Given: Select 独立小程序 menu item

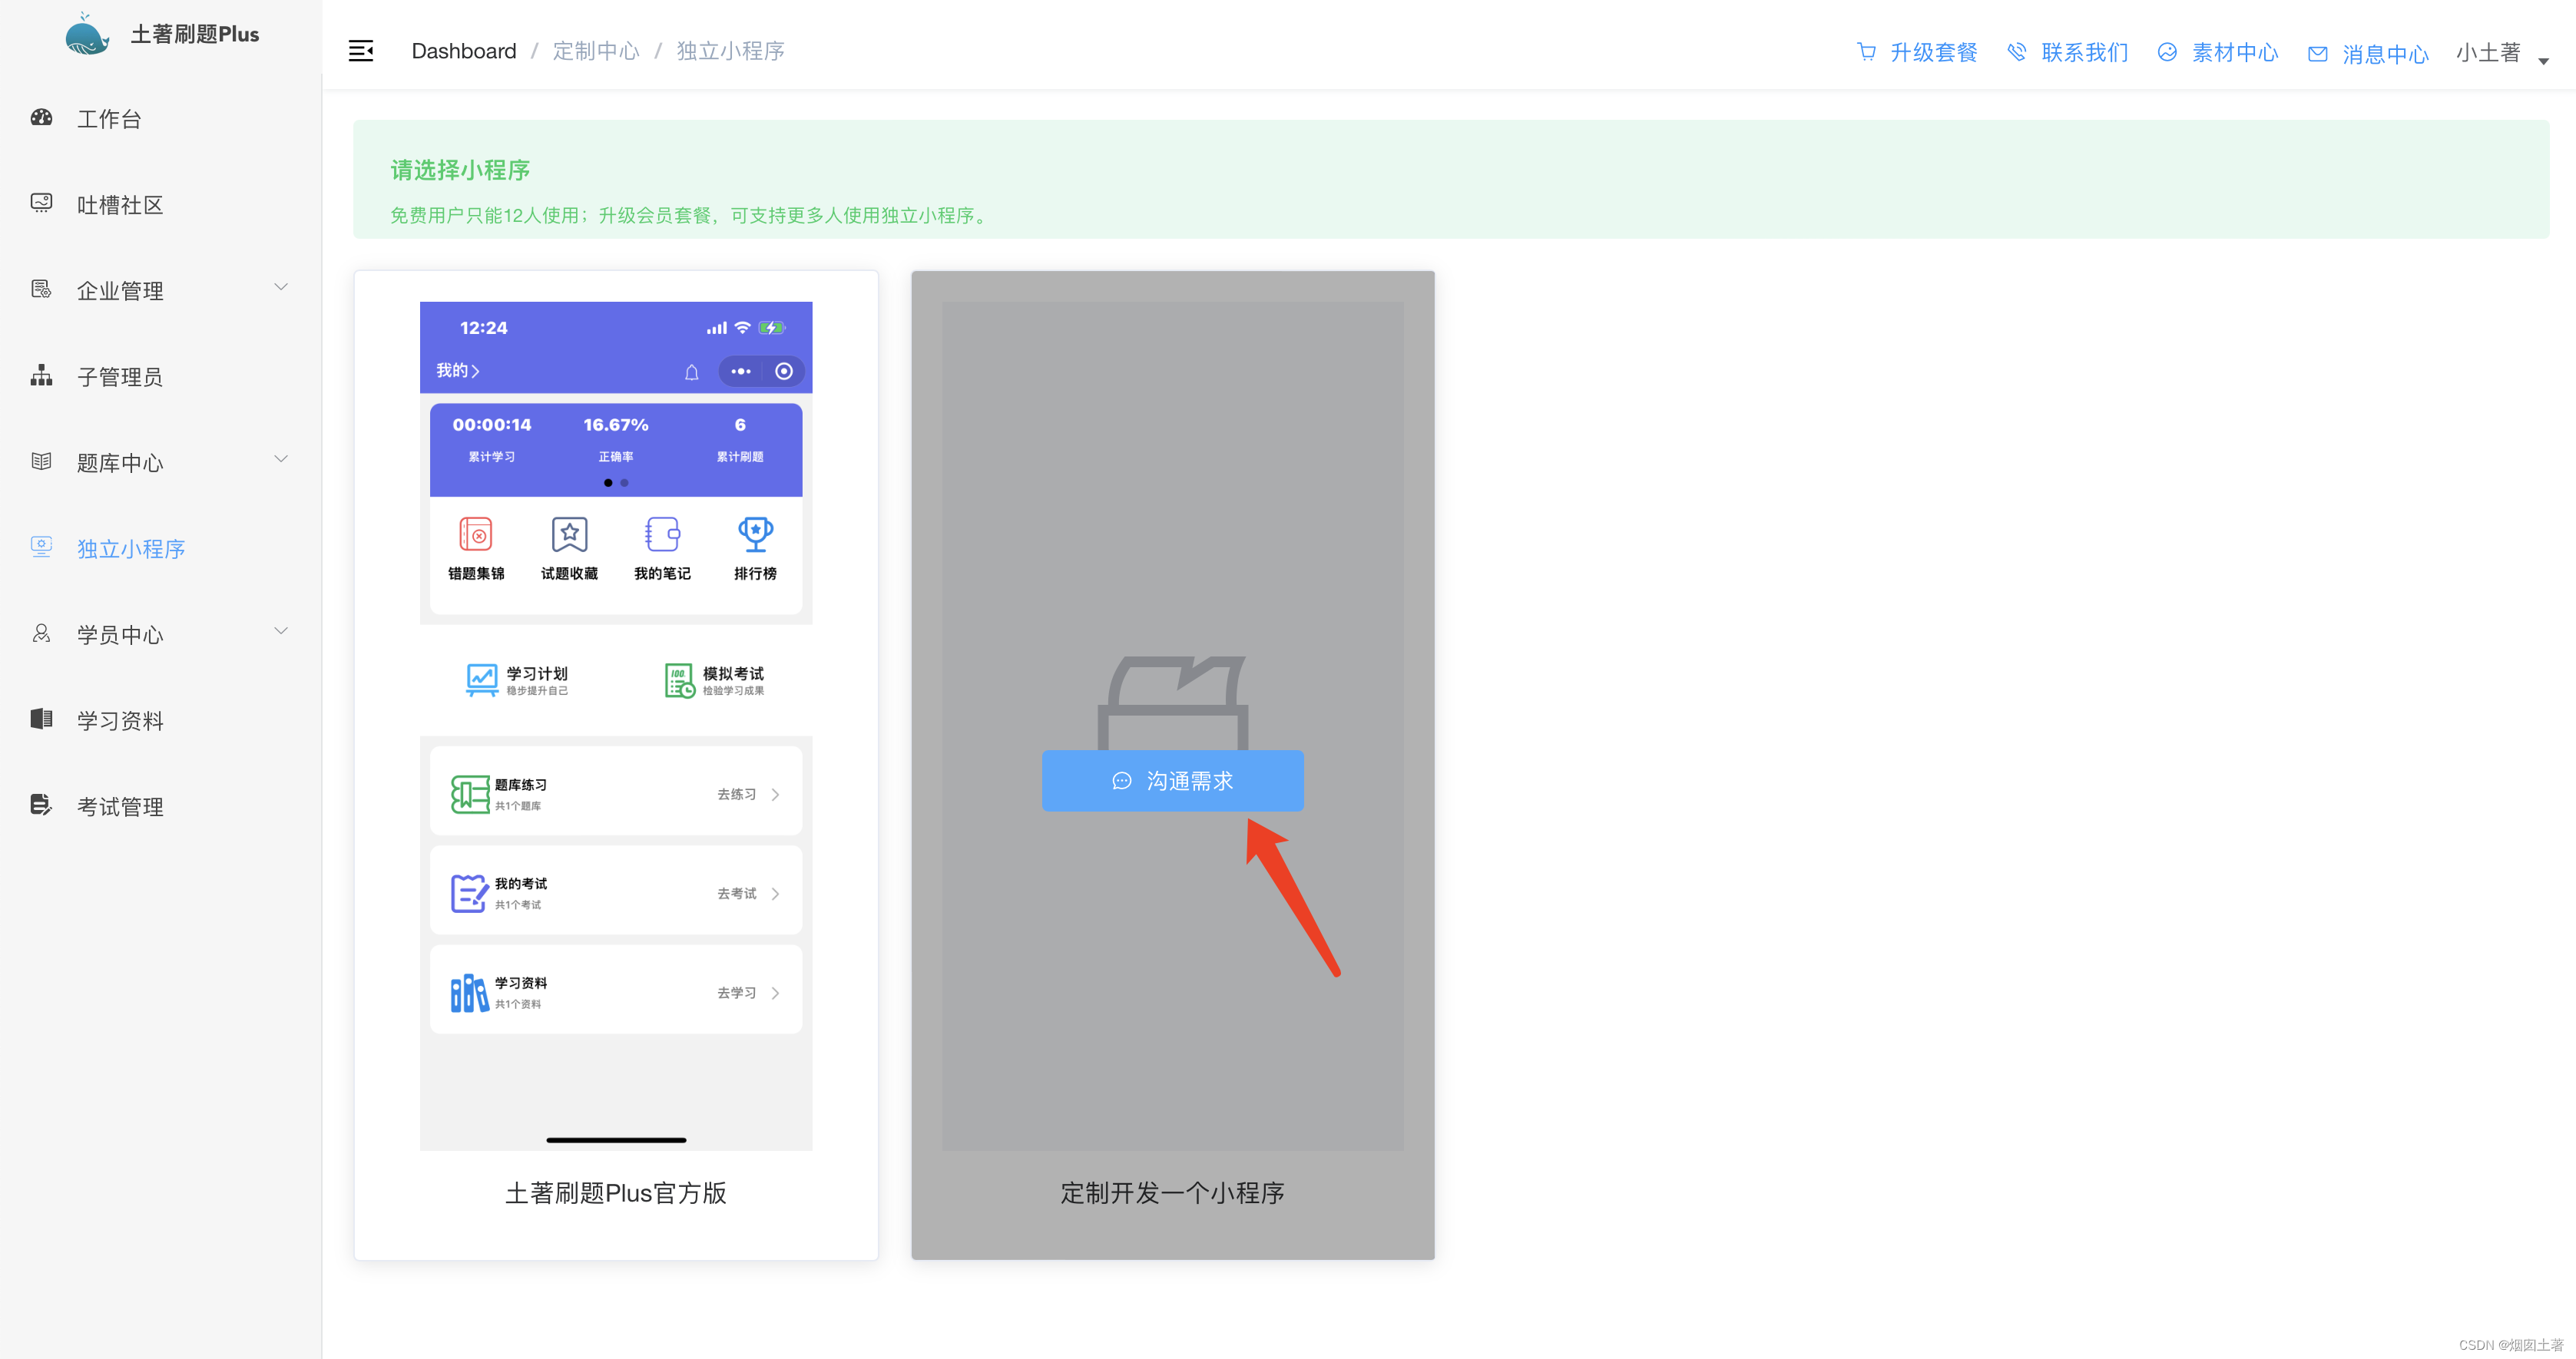Looking at the screenshot, I should [131, 548].
